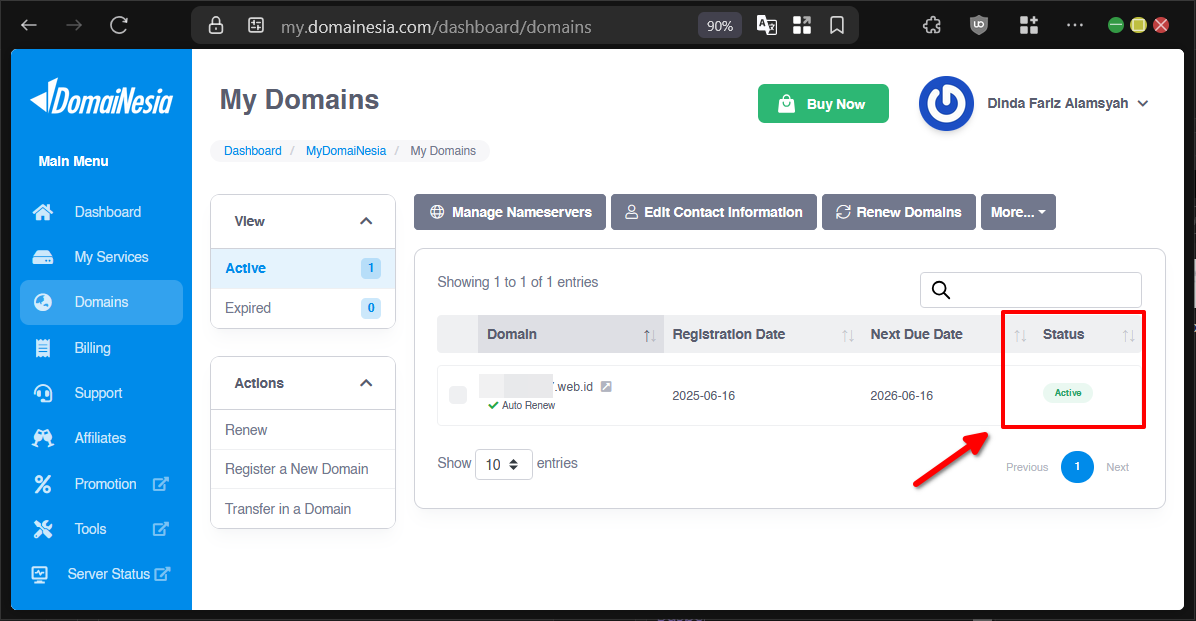Viewport: 1196px width, 621px height.
Task: Click the uBlock shield icon
Action: (979, 26)
